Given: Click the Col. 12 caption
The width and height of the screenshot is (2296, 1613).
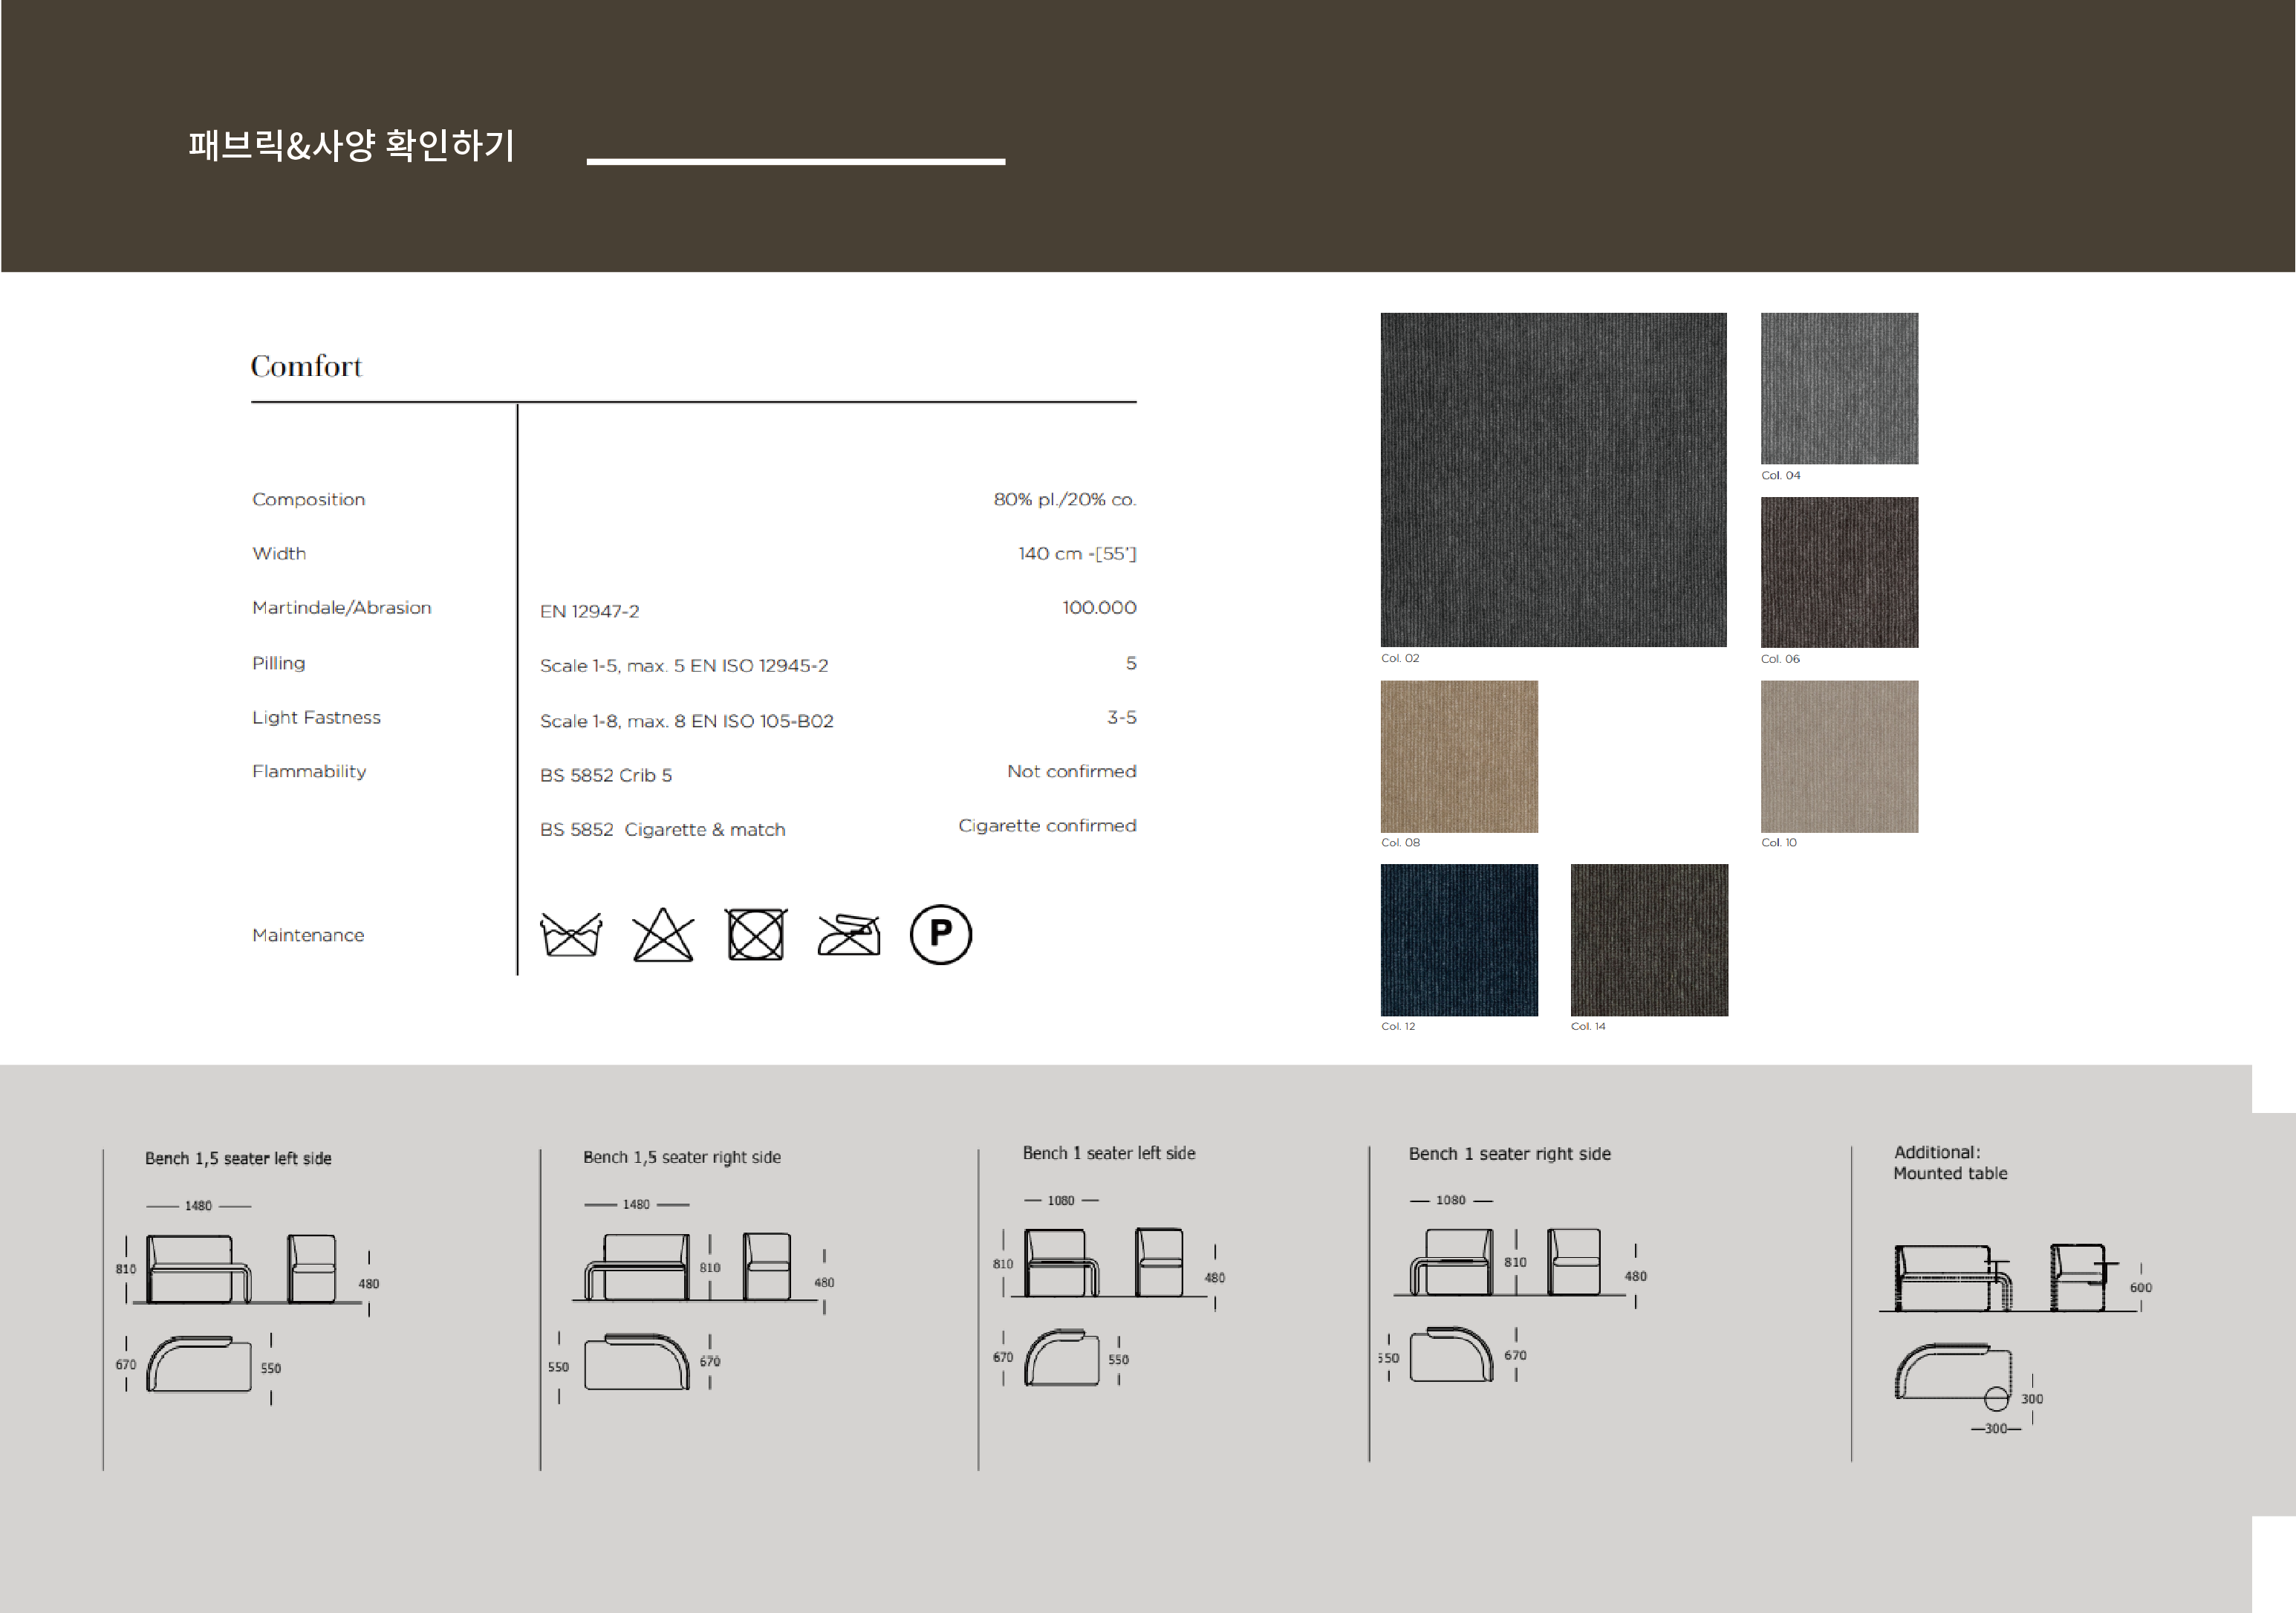Looking at the screenshot, I should tap(1398, 1026).
